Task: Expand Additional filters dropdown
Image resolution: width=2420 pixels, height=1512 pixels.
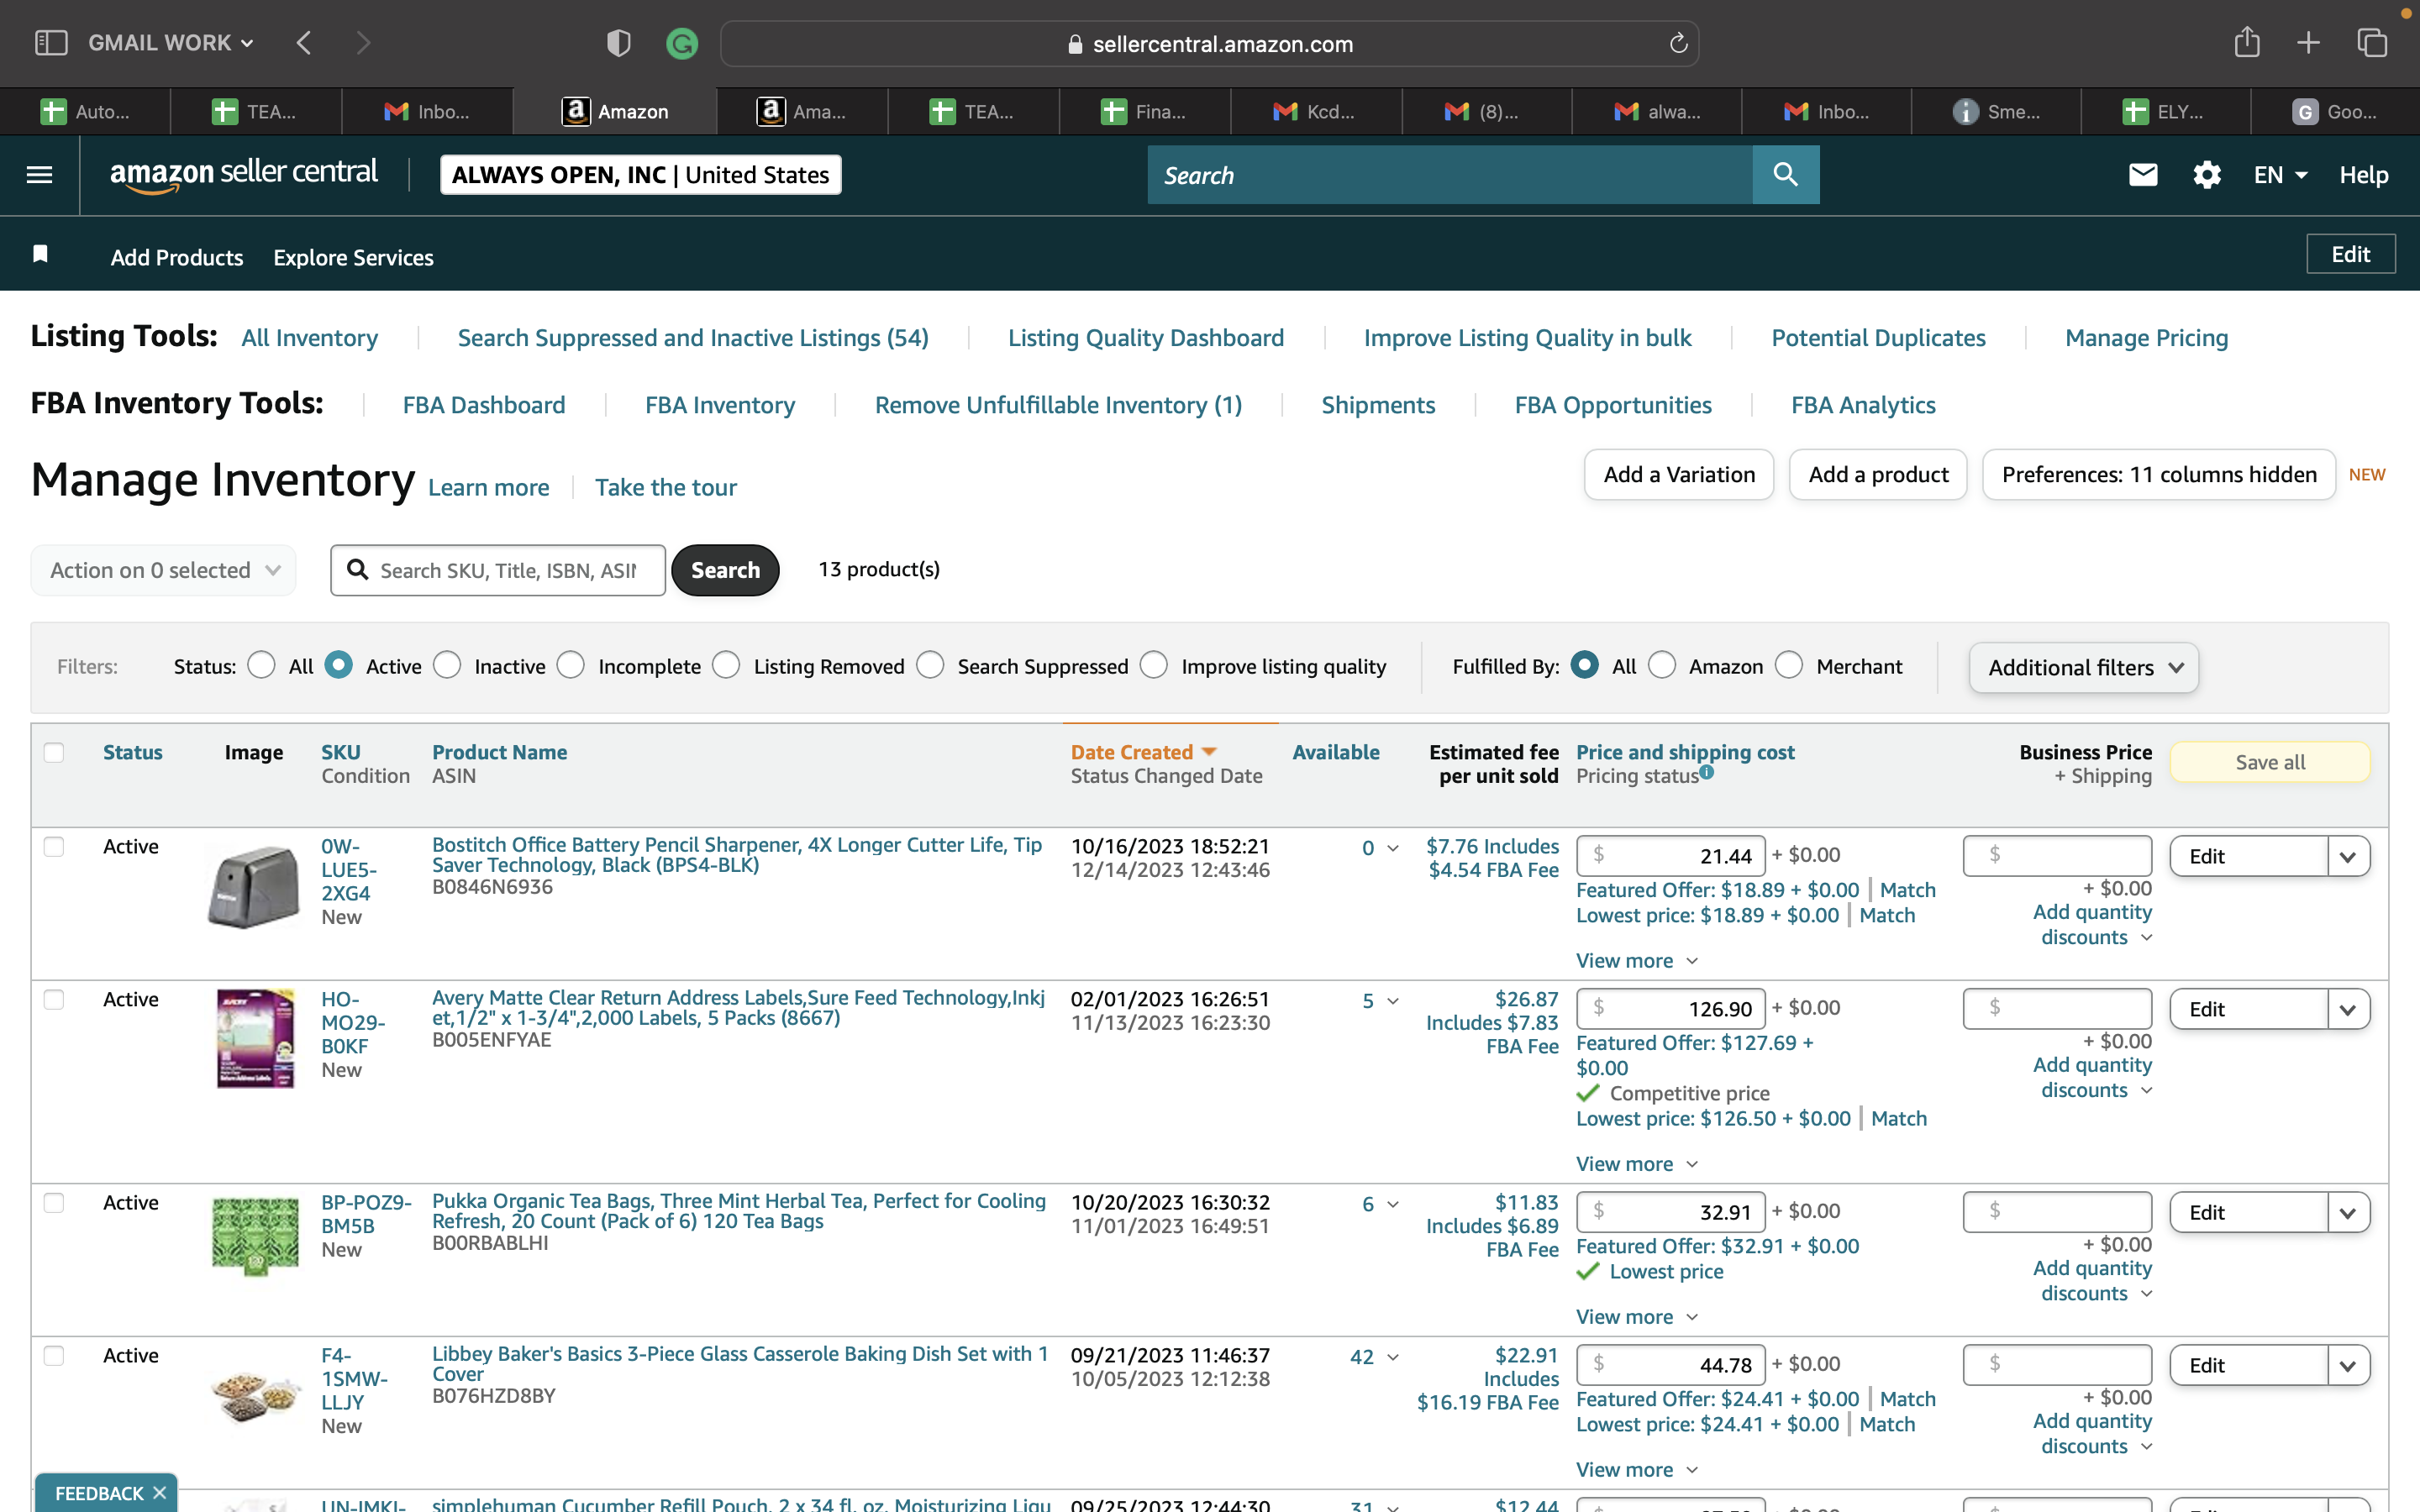Action: pyautogui.click(x=2084, y=667)
